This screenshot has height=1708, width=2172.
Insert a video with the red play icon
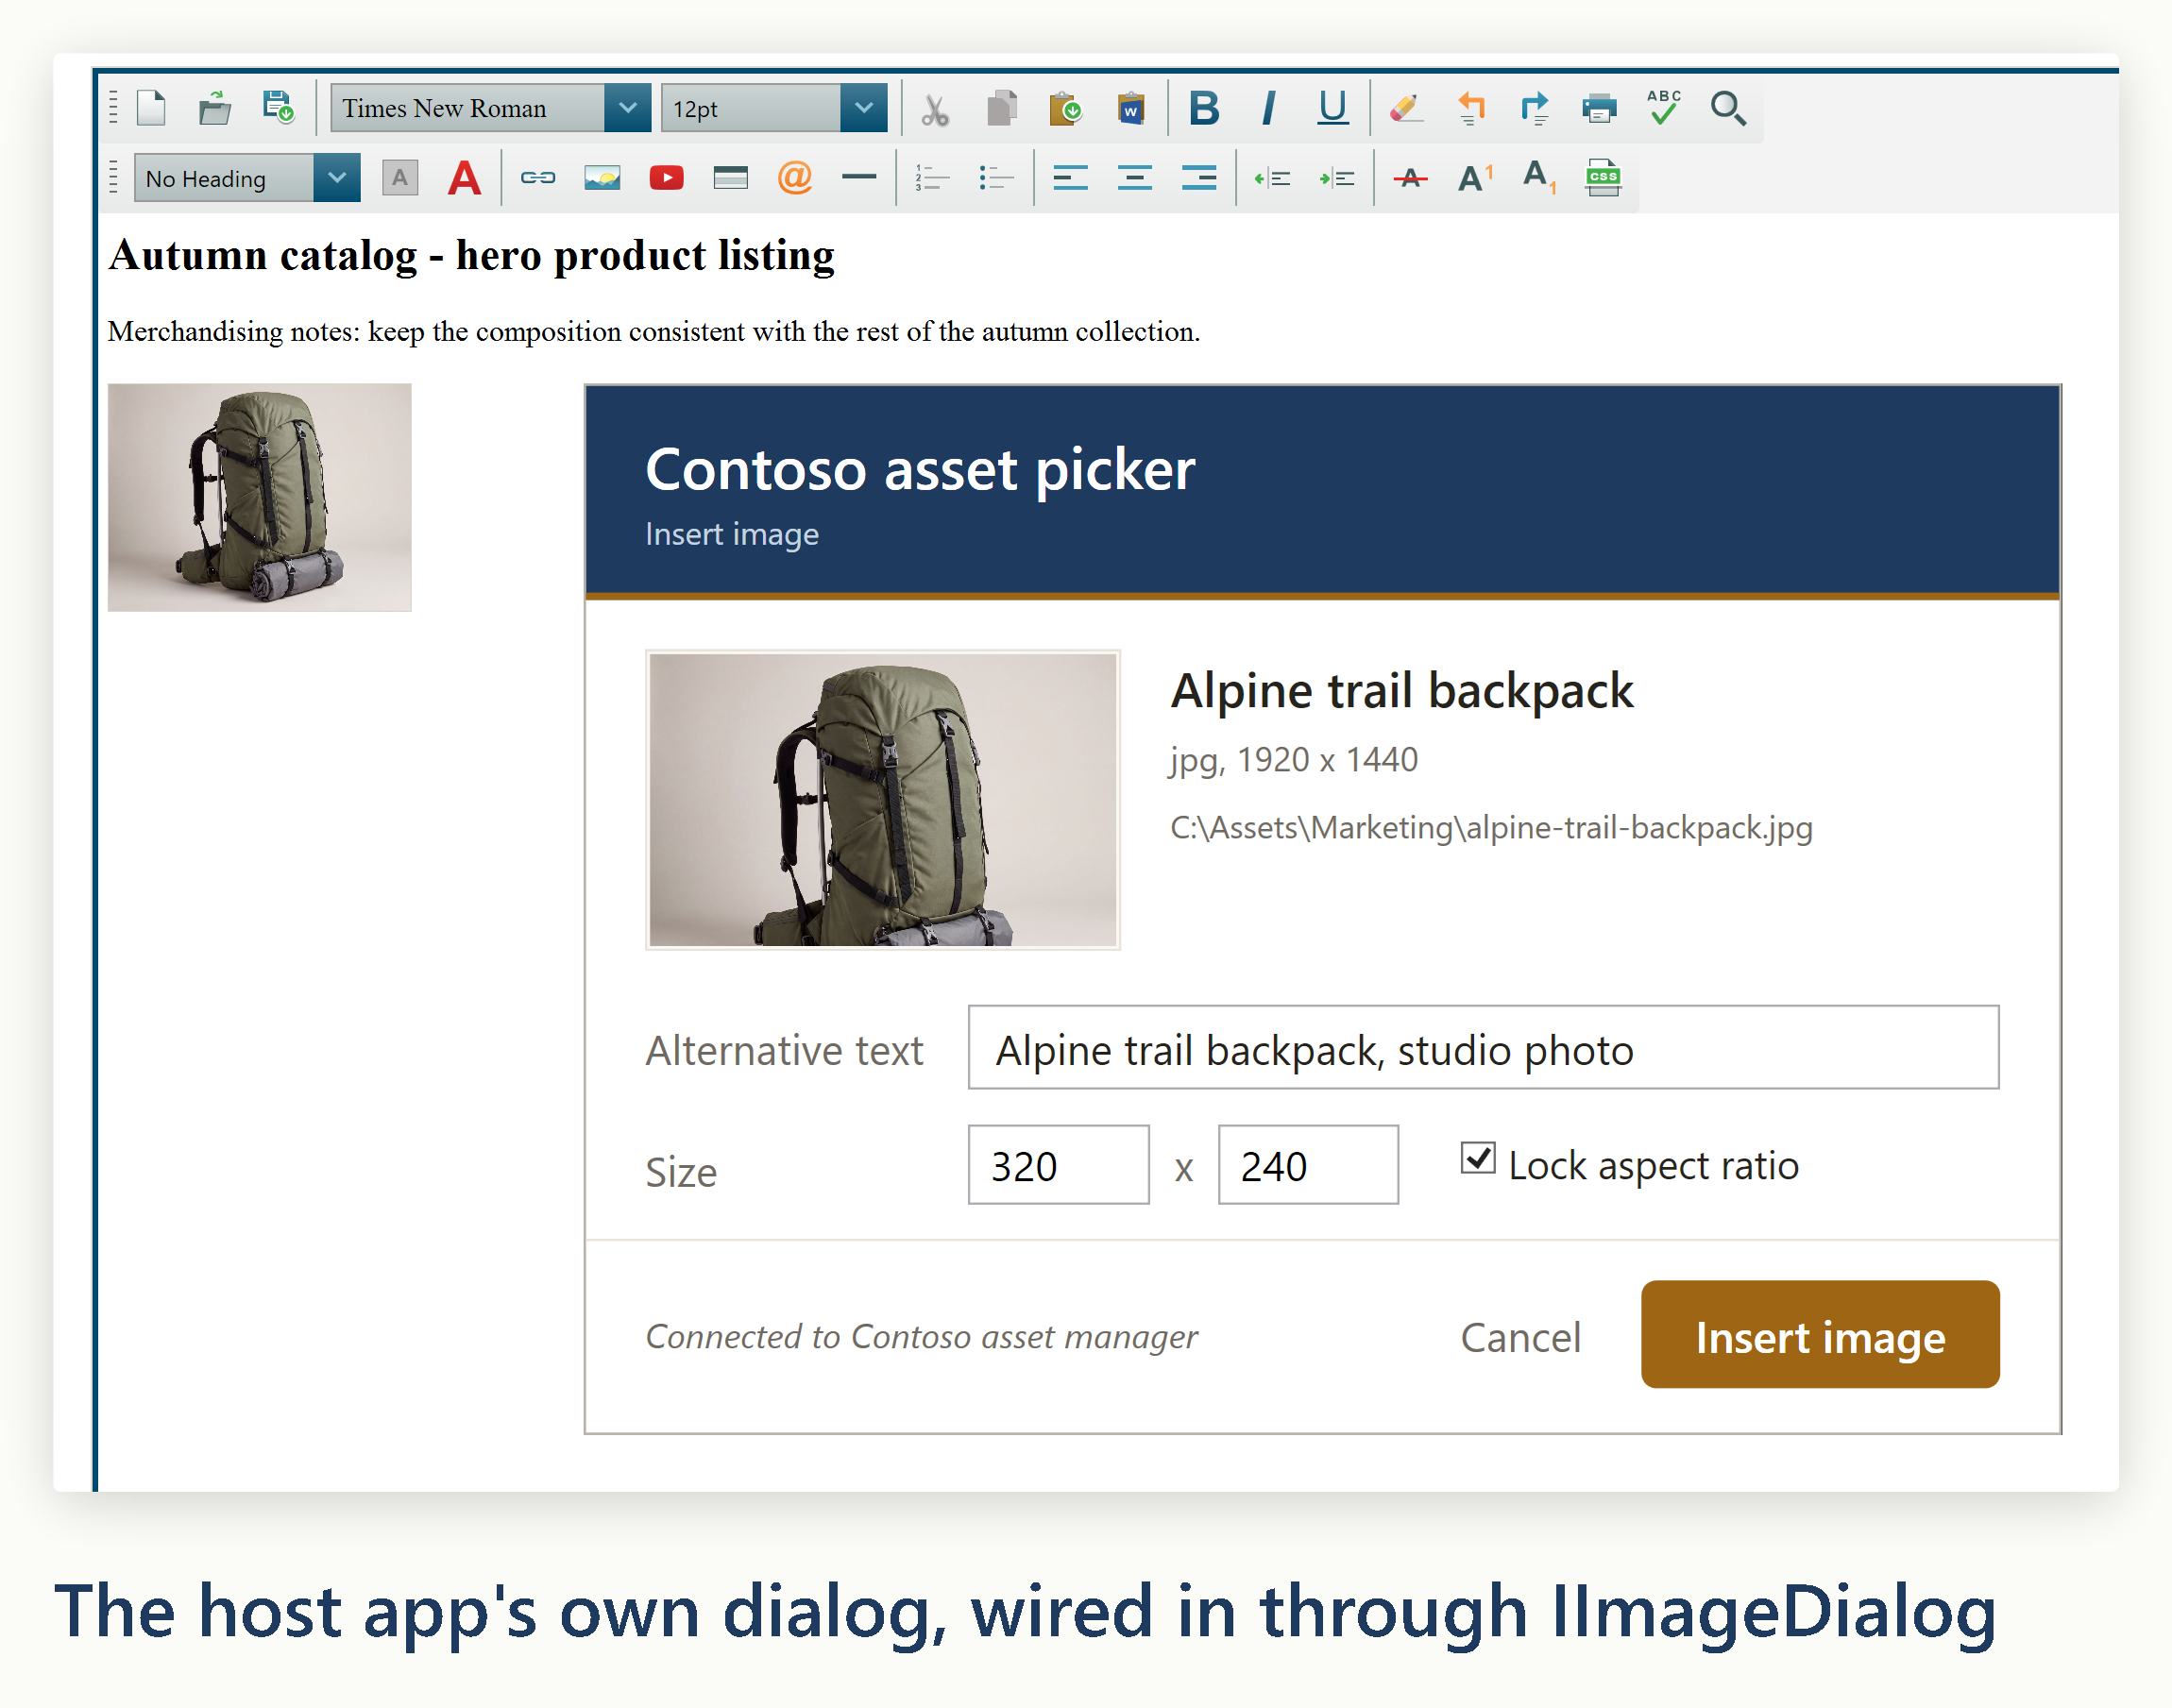(x=666, y=178)
